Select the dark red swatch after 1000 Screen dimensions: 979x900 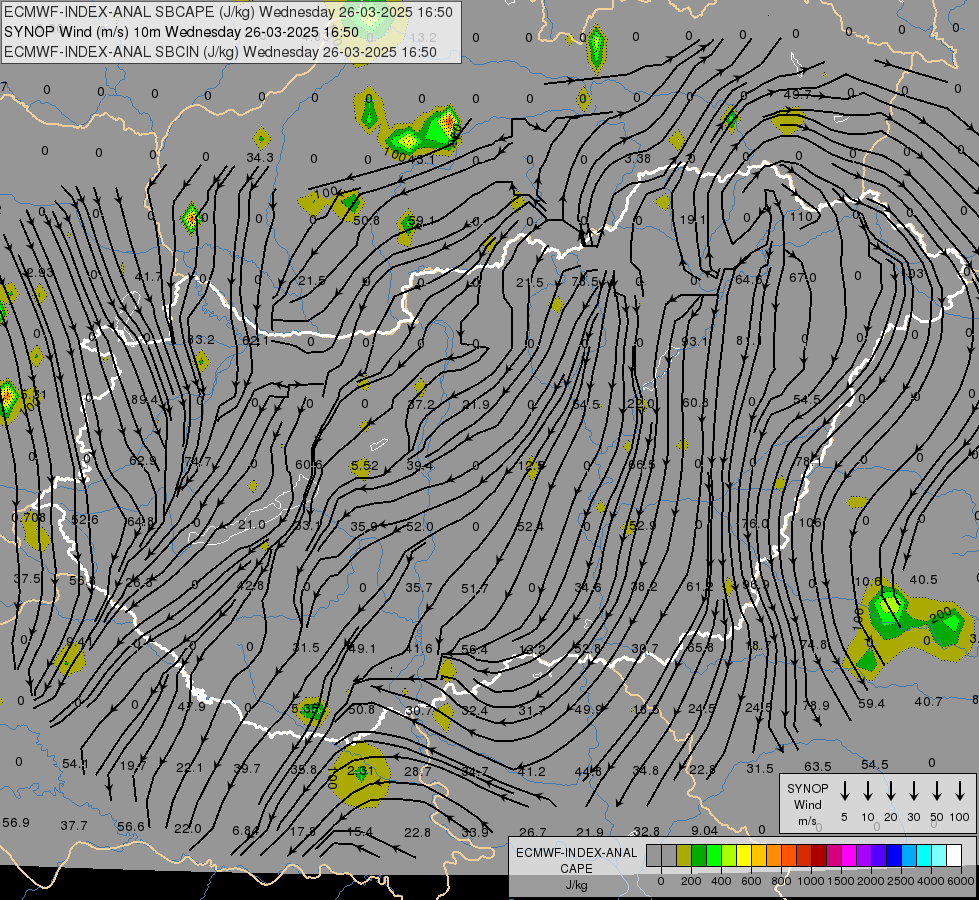pos(819,856)
